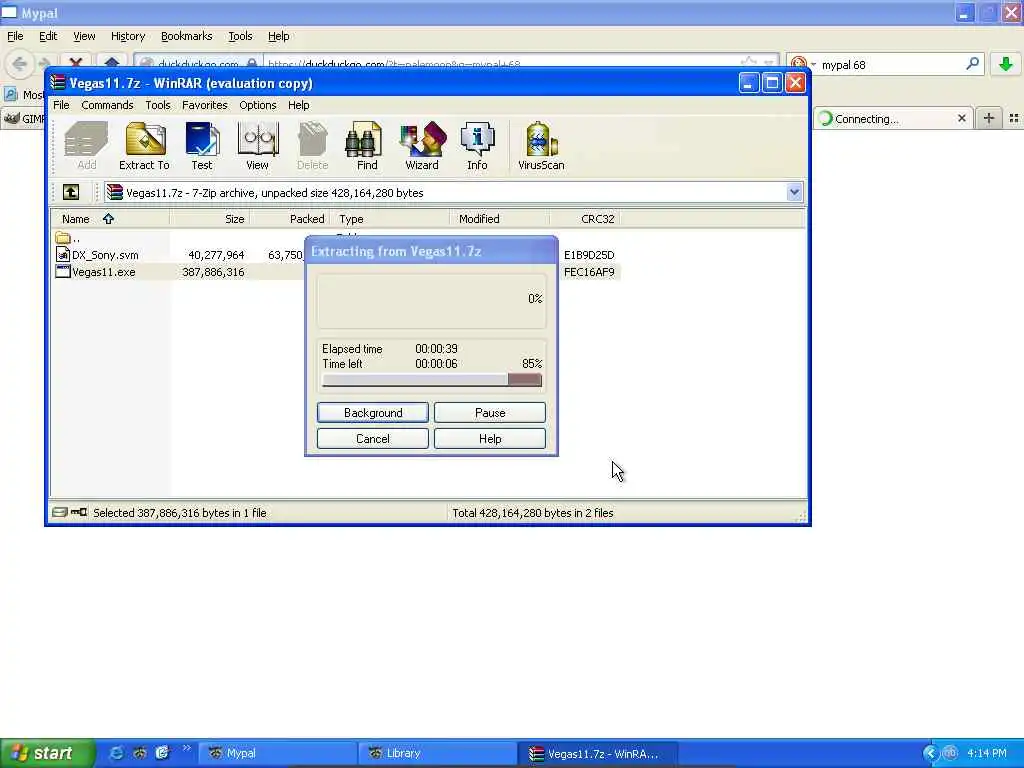Click the Add toolbar icon
The width and height of the screenshot is (1024, 768).
tap(86, 146)
